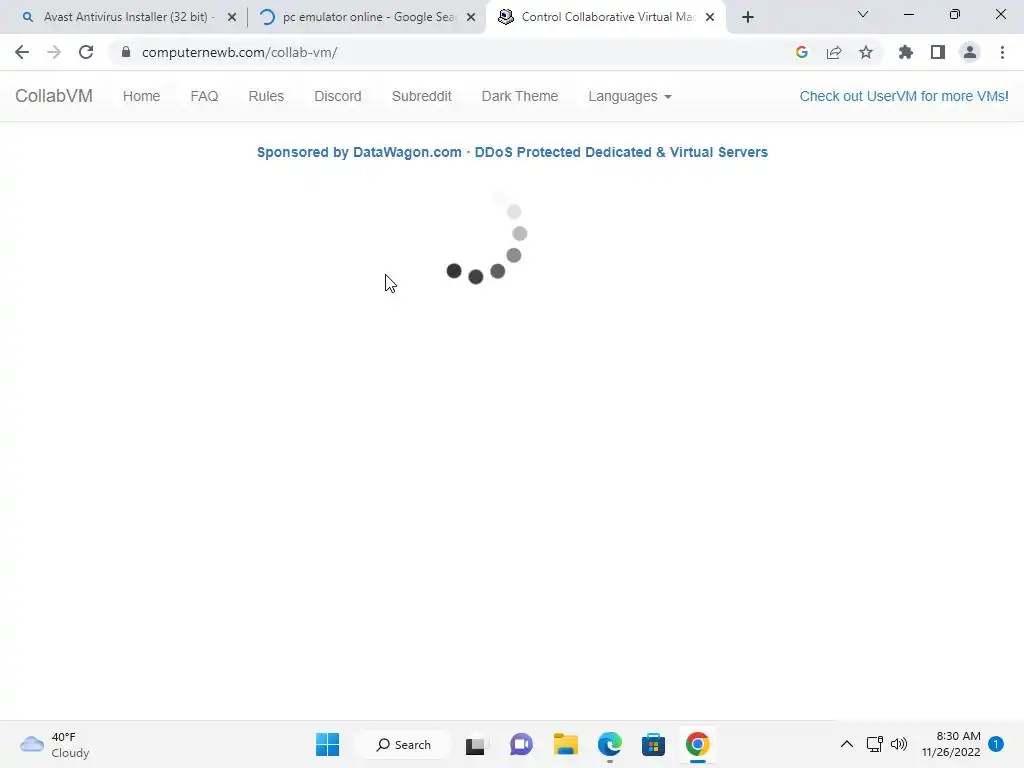The image size is (1024, 768).
Task: Share this page via the share icon
Action: click(x=833, y=52)
